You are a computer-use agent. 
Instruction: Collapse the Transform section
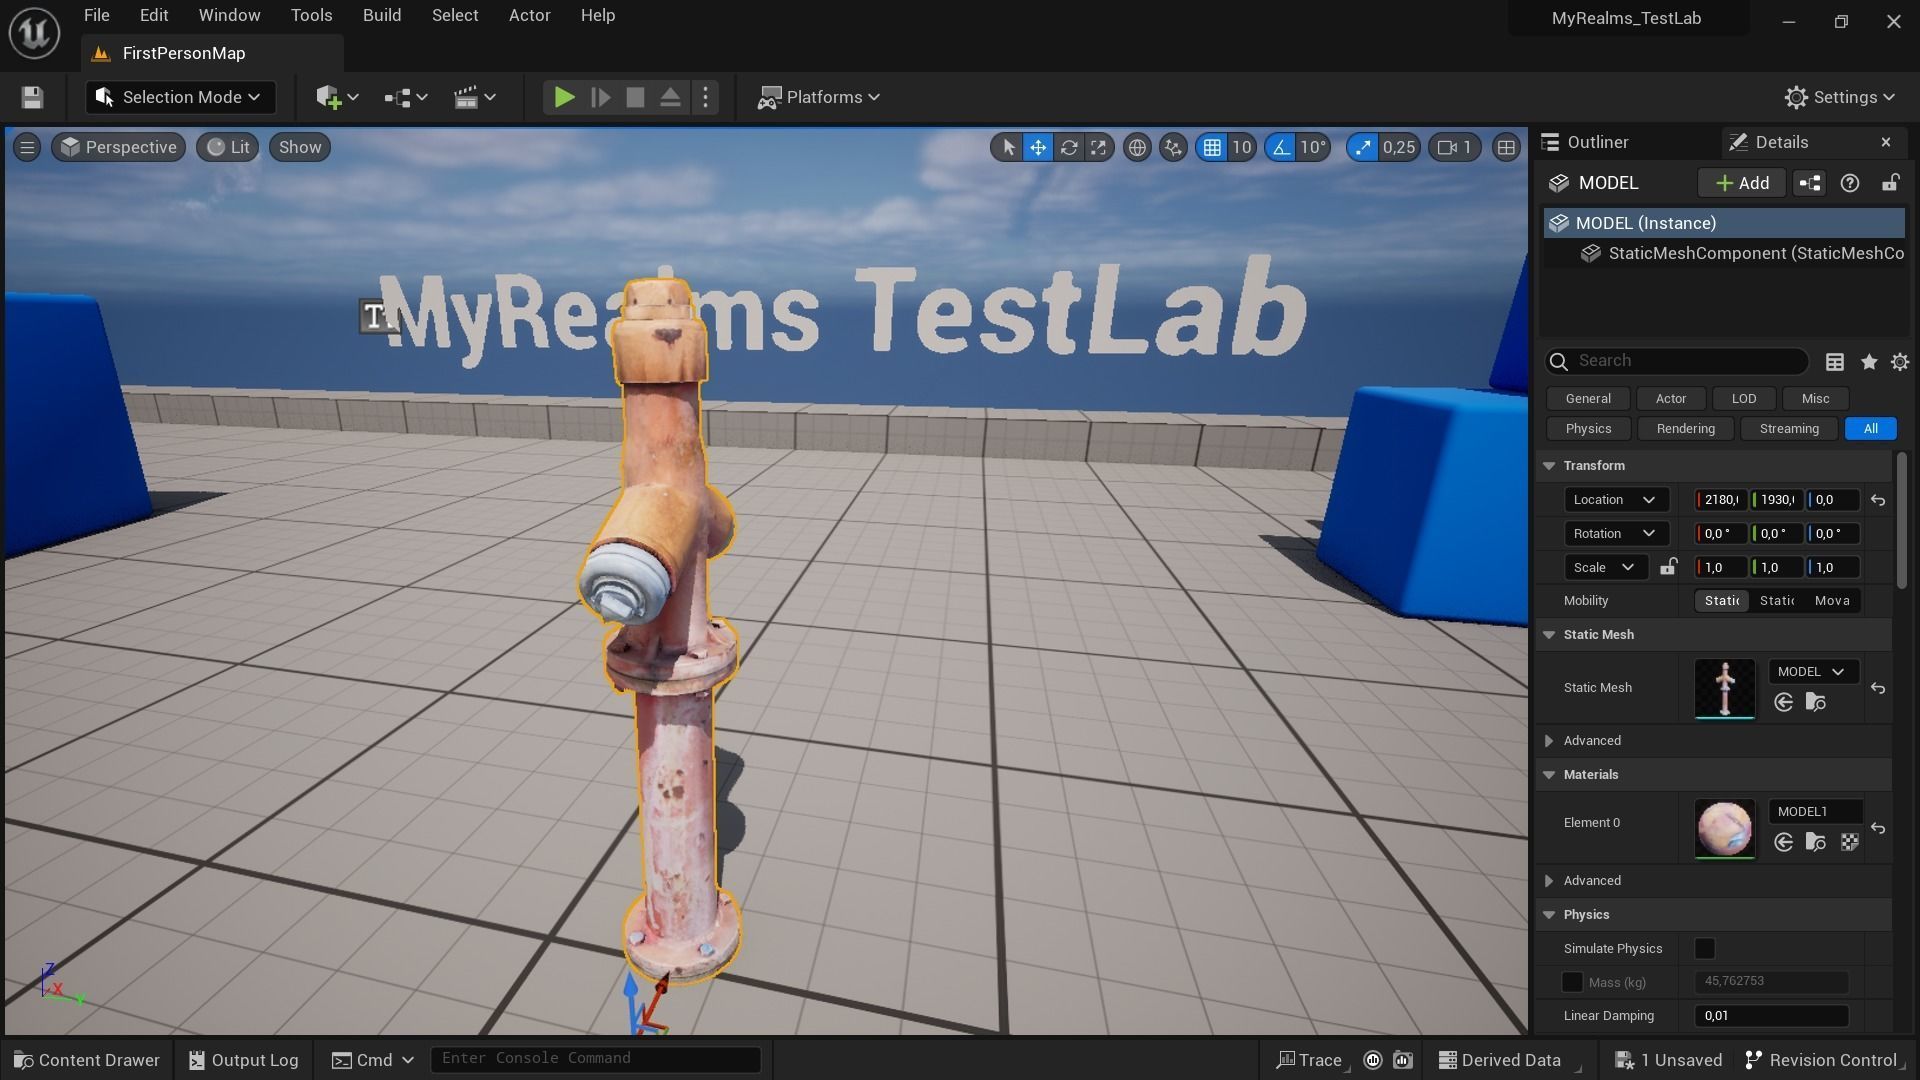(x=1549, y=466)
